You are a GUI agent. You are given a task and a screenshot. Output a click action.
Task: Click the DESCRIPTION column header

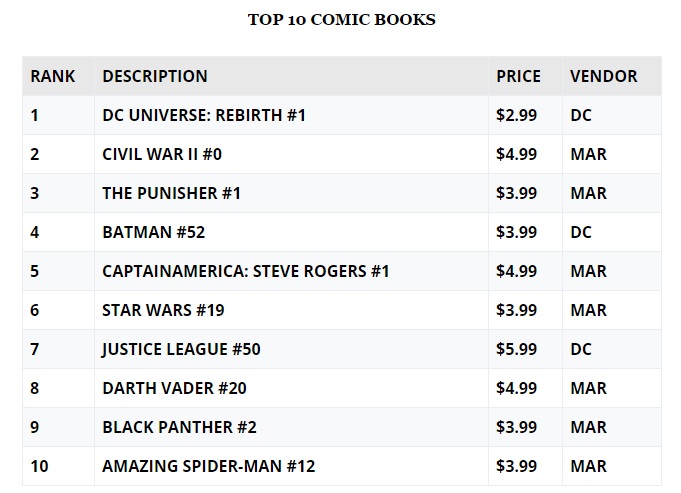tap(155, 76)
